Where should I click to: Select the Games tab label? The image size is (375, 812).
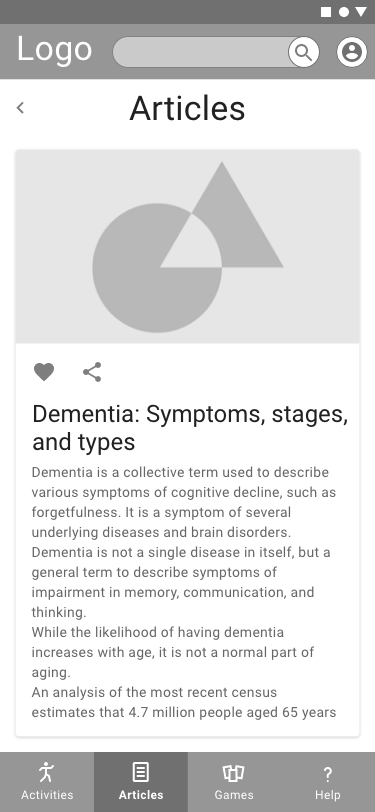tap(234, 795)
